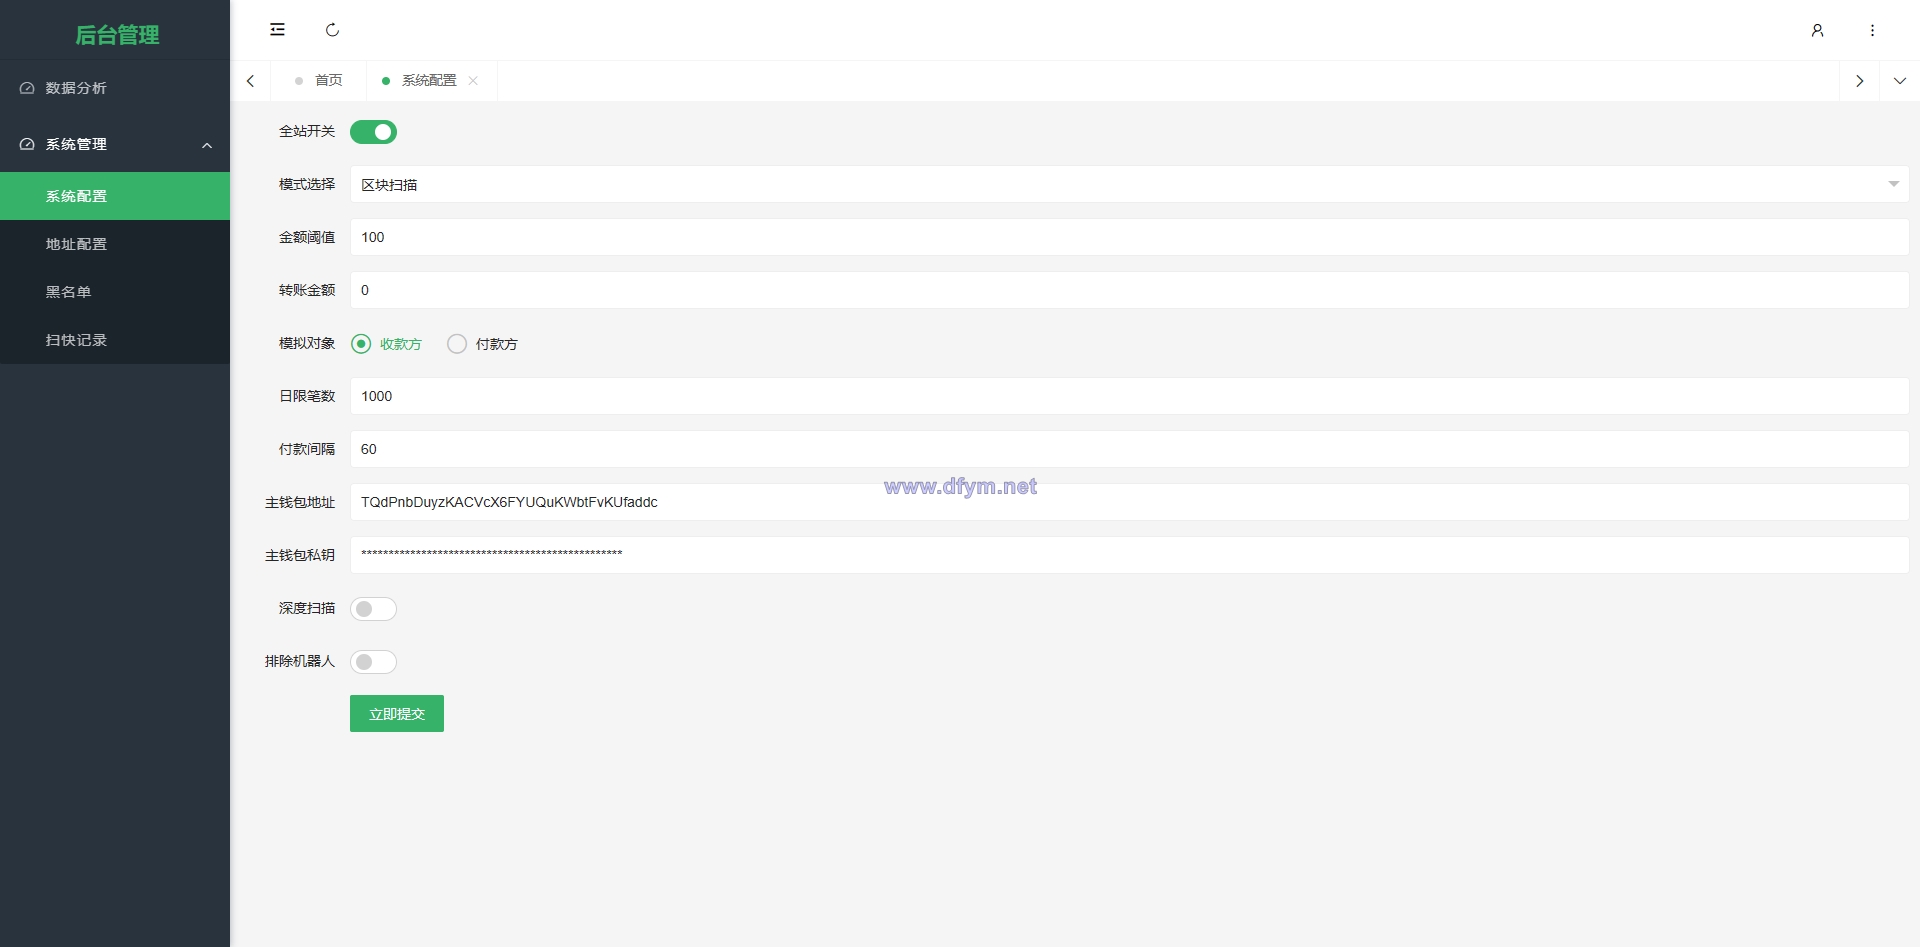Collapse the 系统管理 menu chevron
Viewport: 1920px width, 947px height.
(x=207, y=145)
